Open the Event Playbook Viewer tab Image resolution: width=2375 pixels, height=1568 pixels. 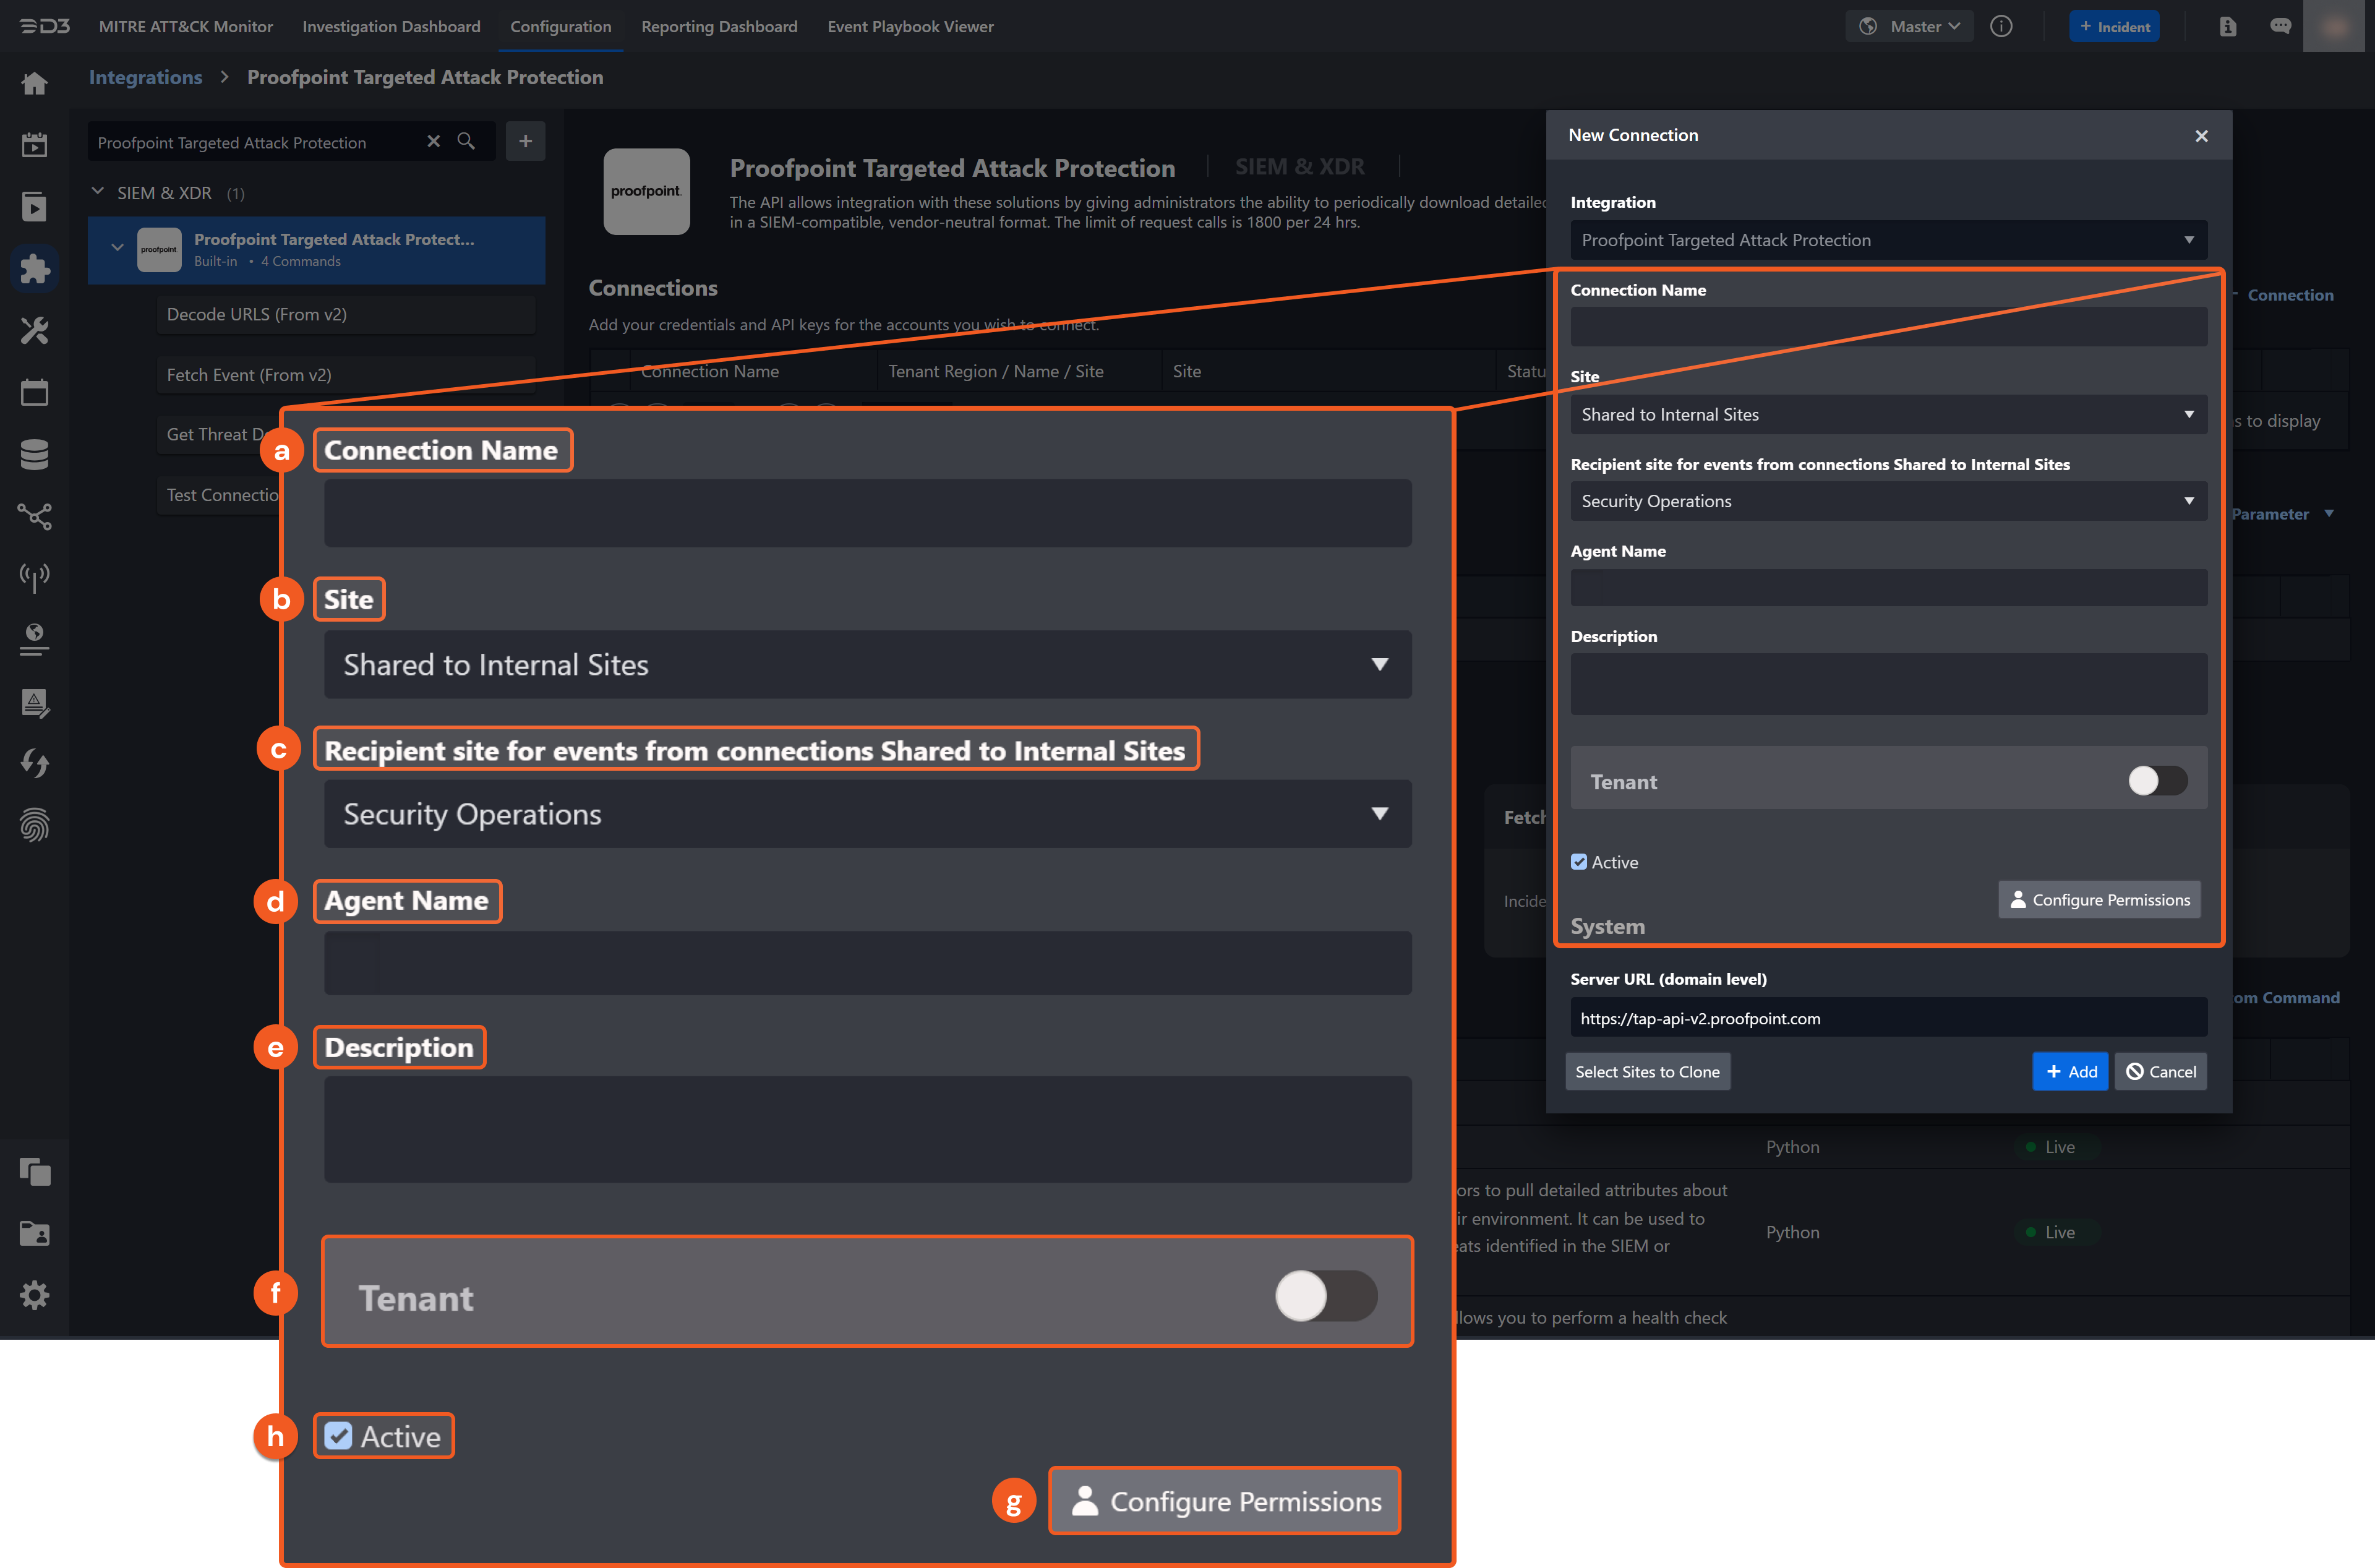(x=910, y=27)
